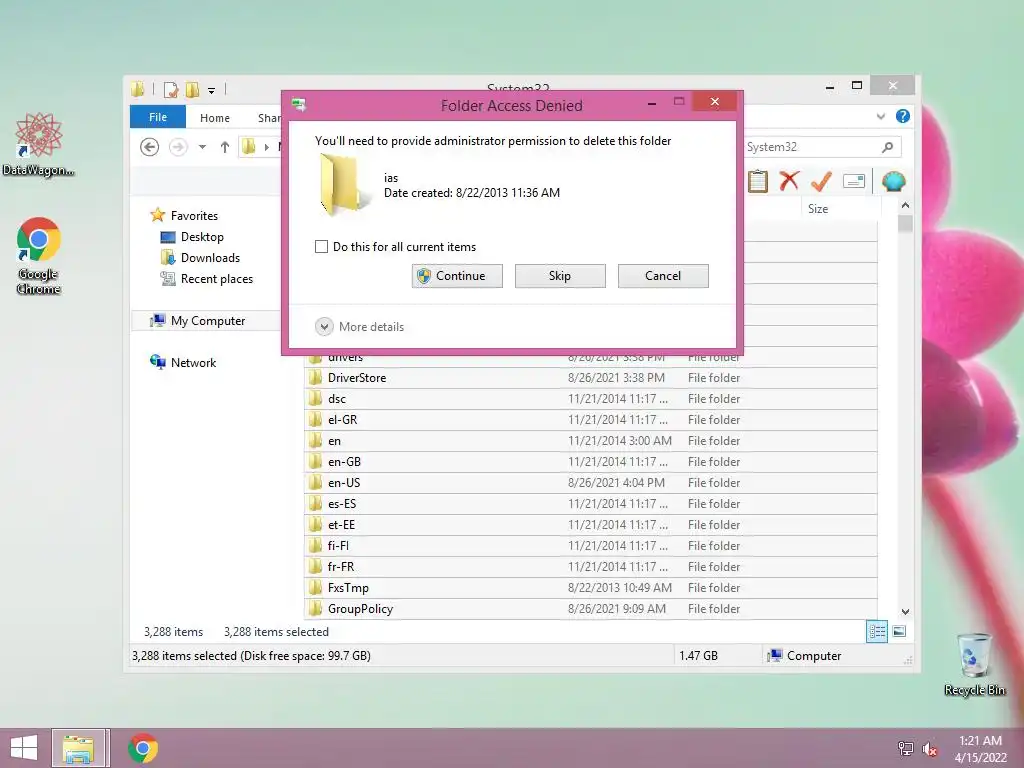This screenshot has width=1024, height=768.
Task: Click the Windows Start button
Action: coord(24,748)
